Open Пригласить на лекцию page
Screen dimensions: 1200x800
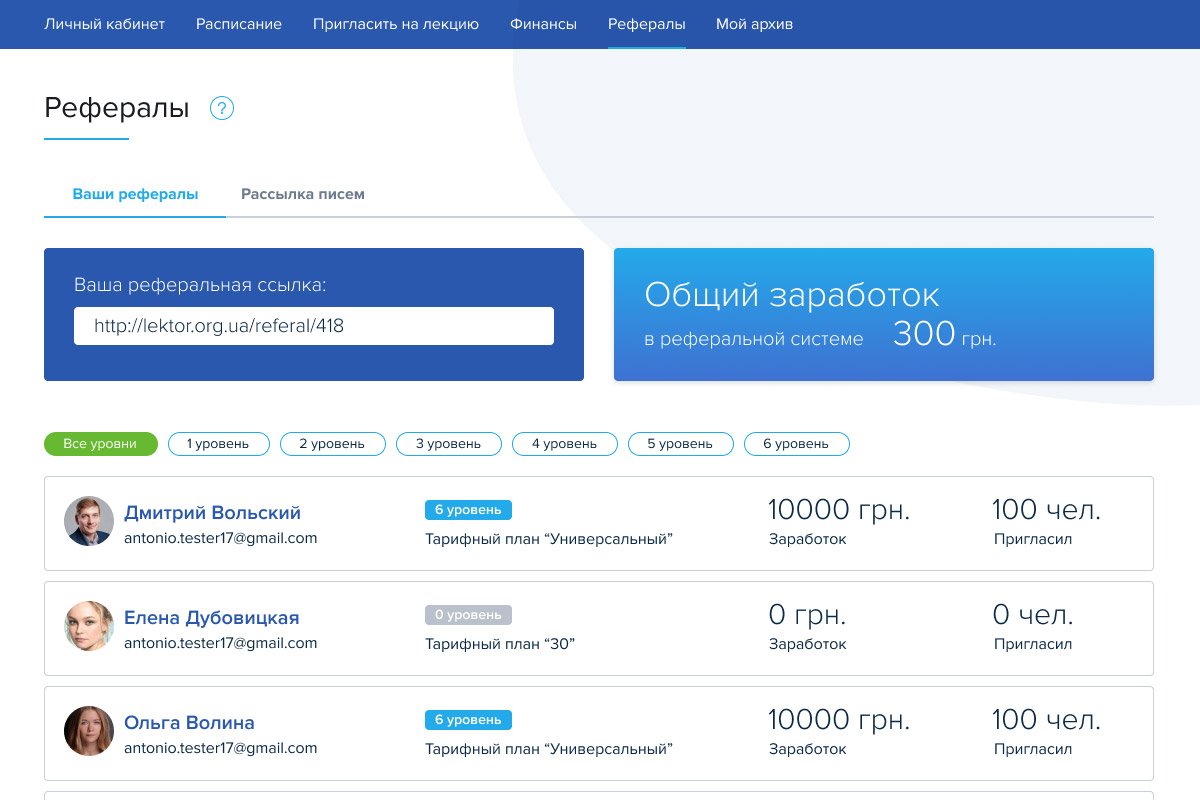point(396,24)
